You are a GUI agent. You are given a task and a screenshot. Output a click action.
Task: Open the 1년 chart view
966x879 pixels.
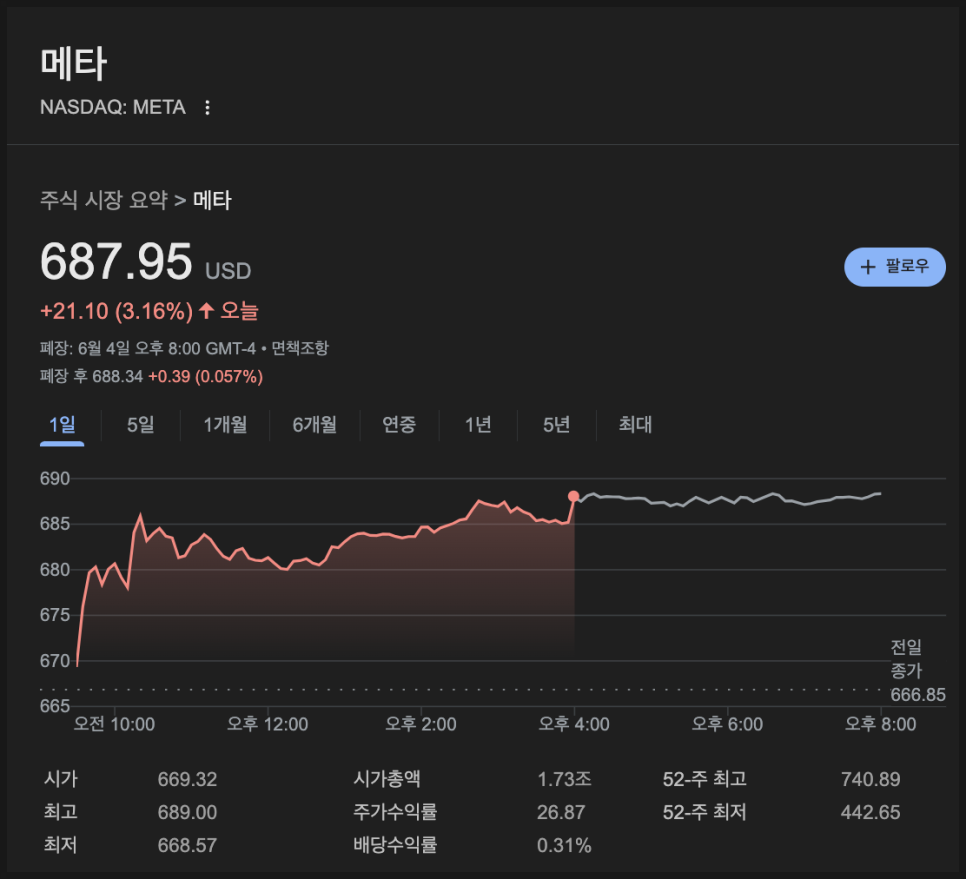tap(478, 424)
